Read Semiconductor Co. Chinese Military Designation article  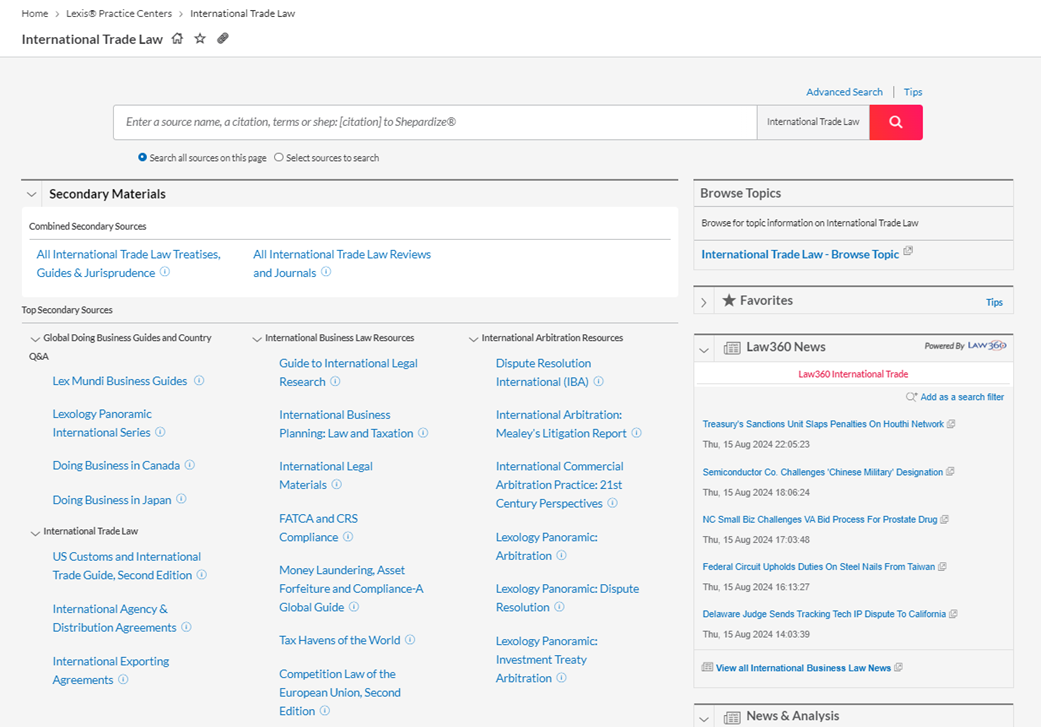[823, 472]
